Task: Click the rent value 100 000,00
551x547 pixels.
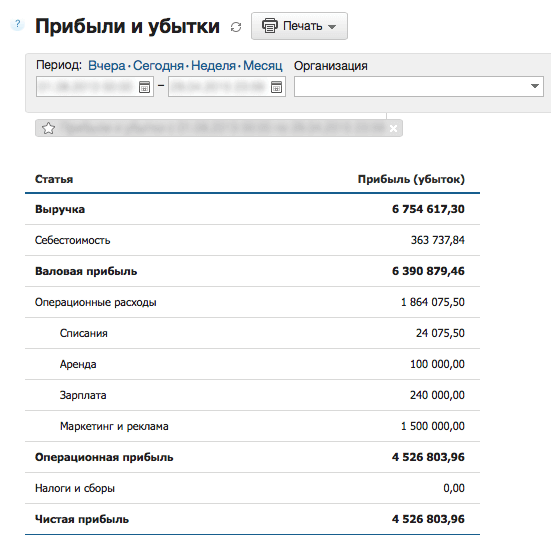Action: (x=437, y=364)
